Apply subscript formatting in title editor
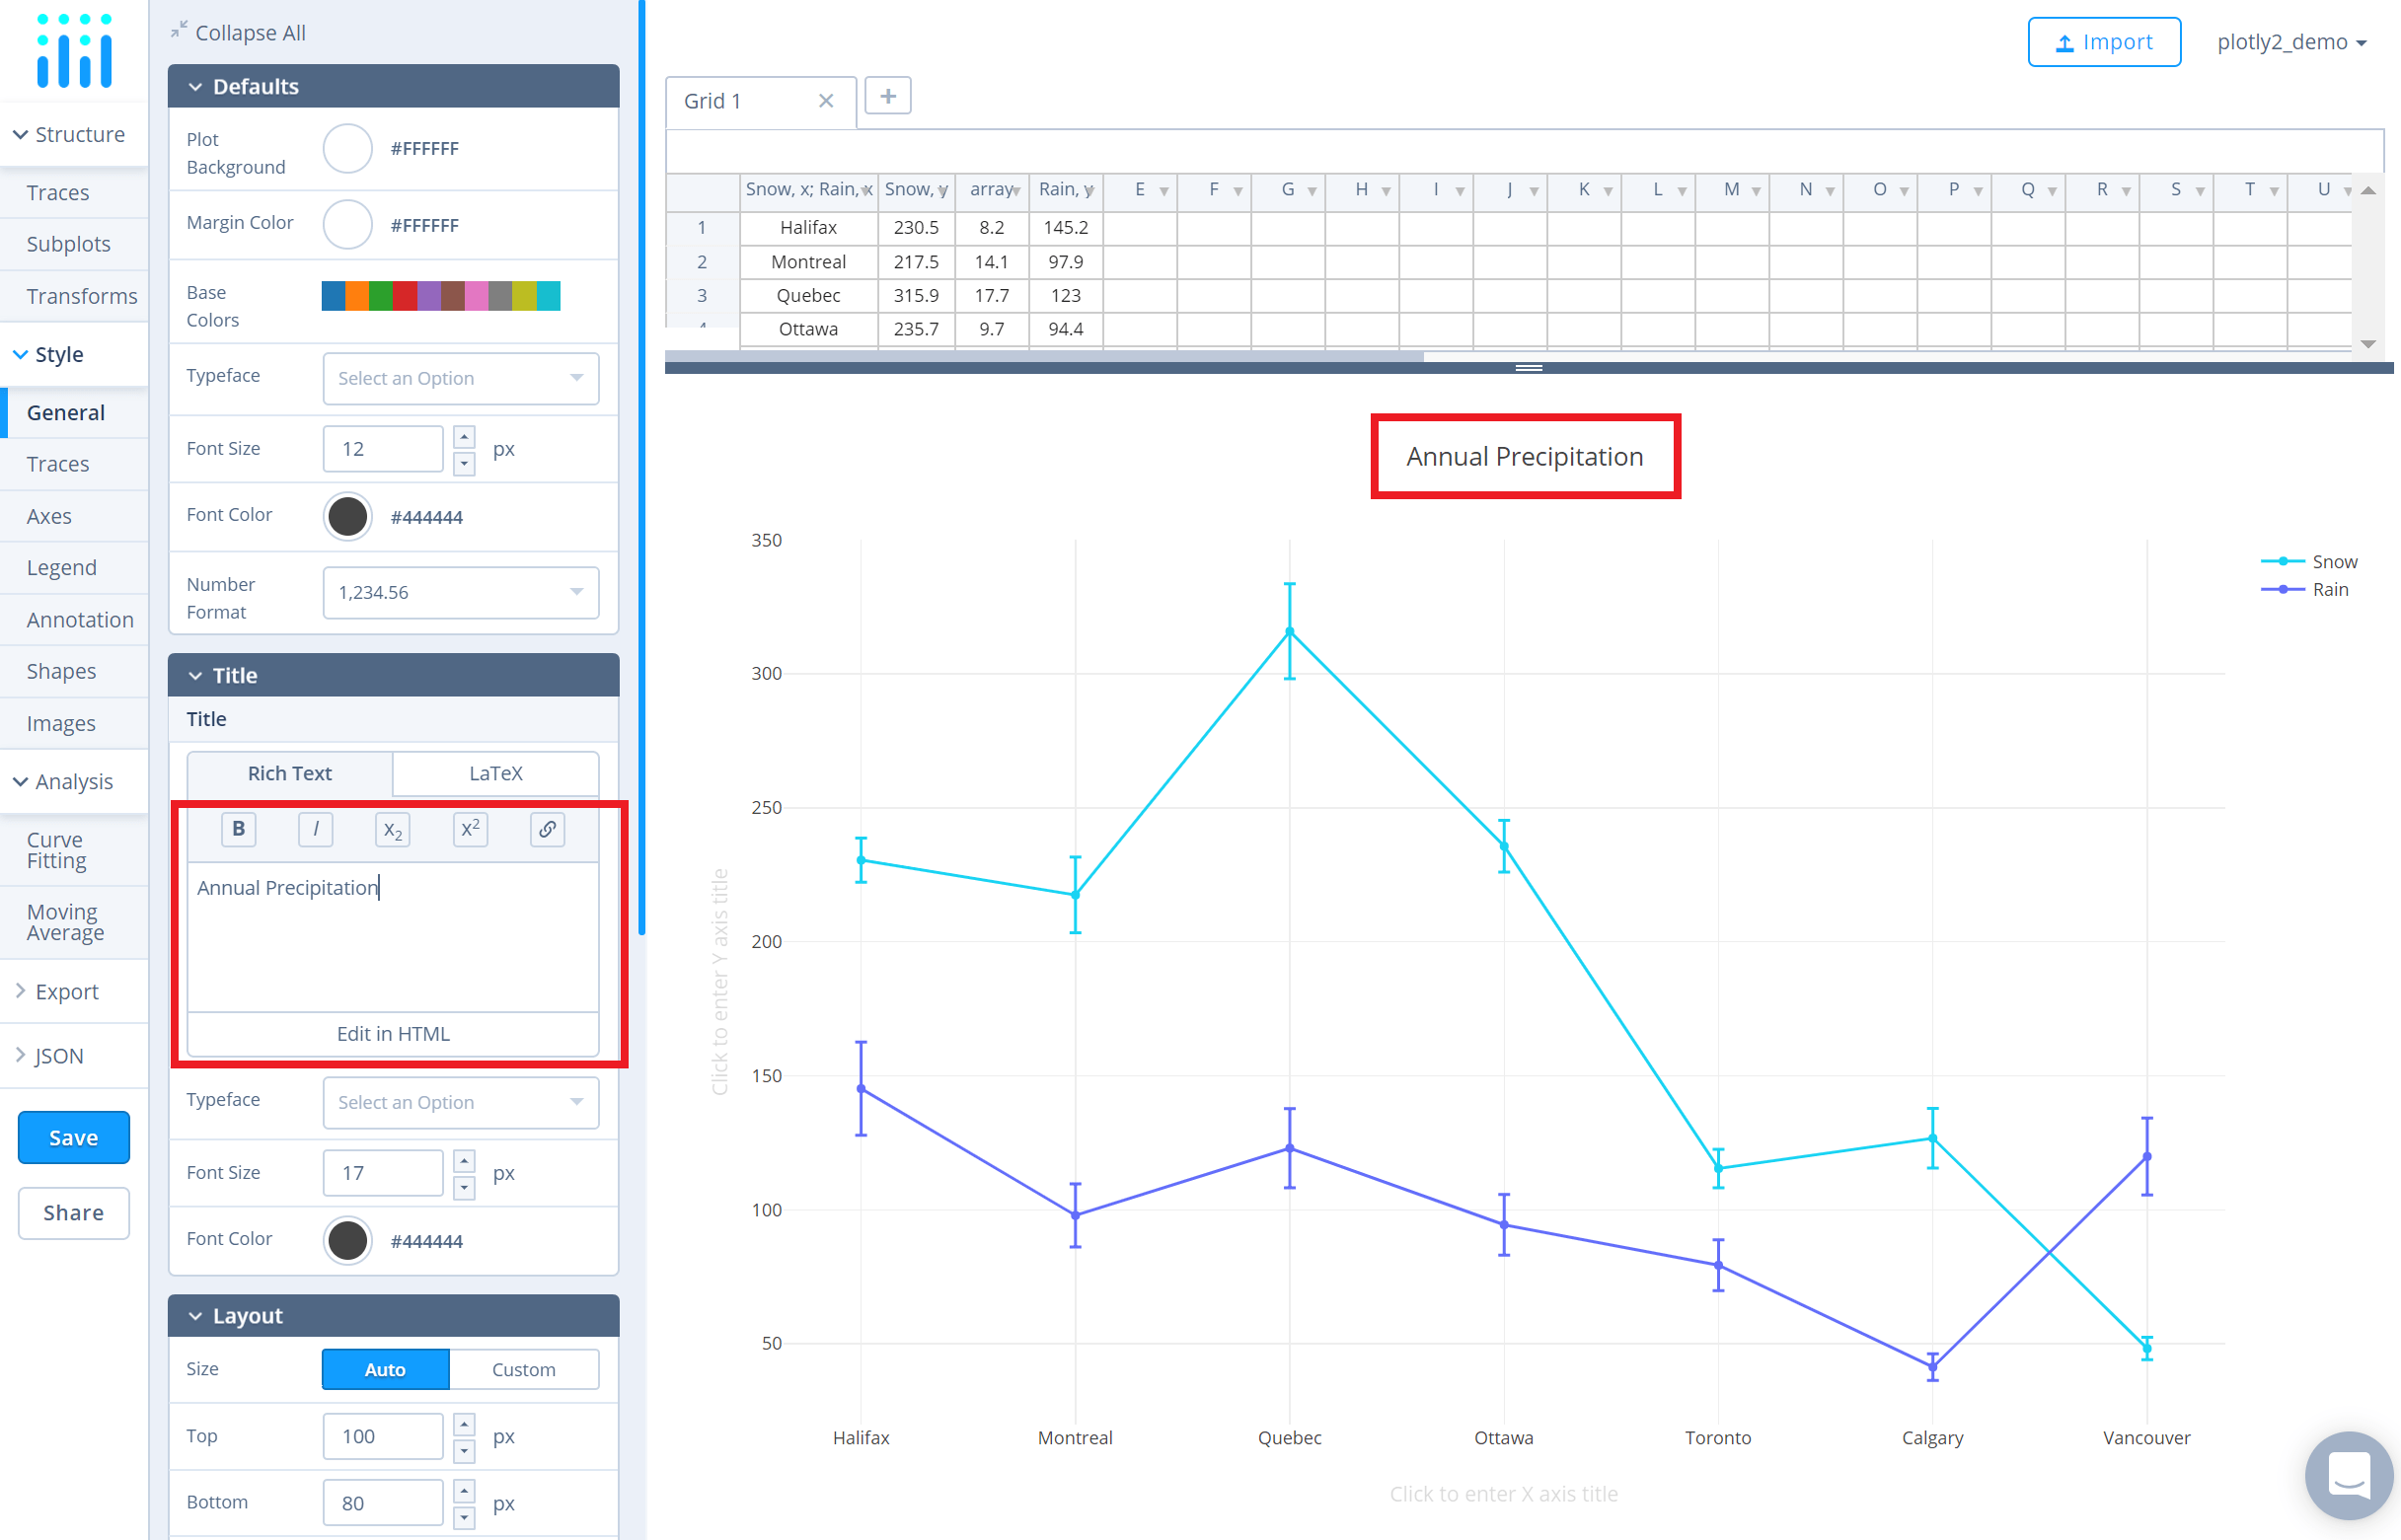 393,829
